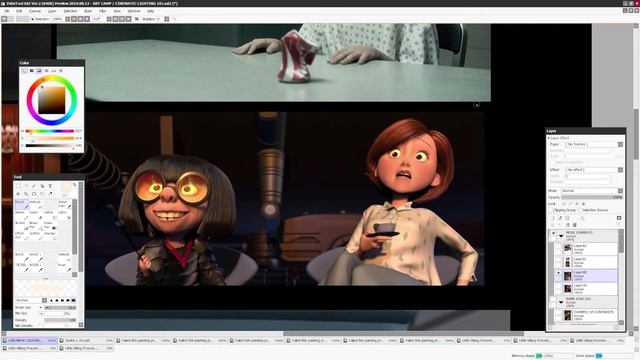This screenshot has height=360, width=640.
Task: Select the Layer 40 thumbnail
Action: [x=567, y=276]
